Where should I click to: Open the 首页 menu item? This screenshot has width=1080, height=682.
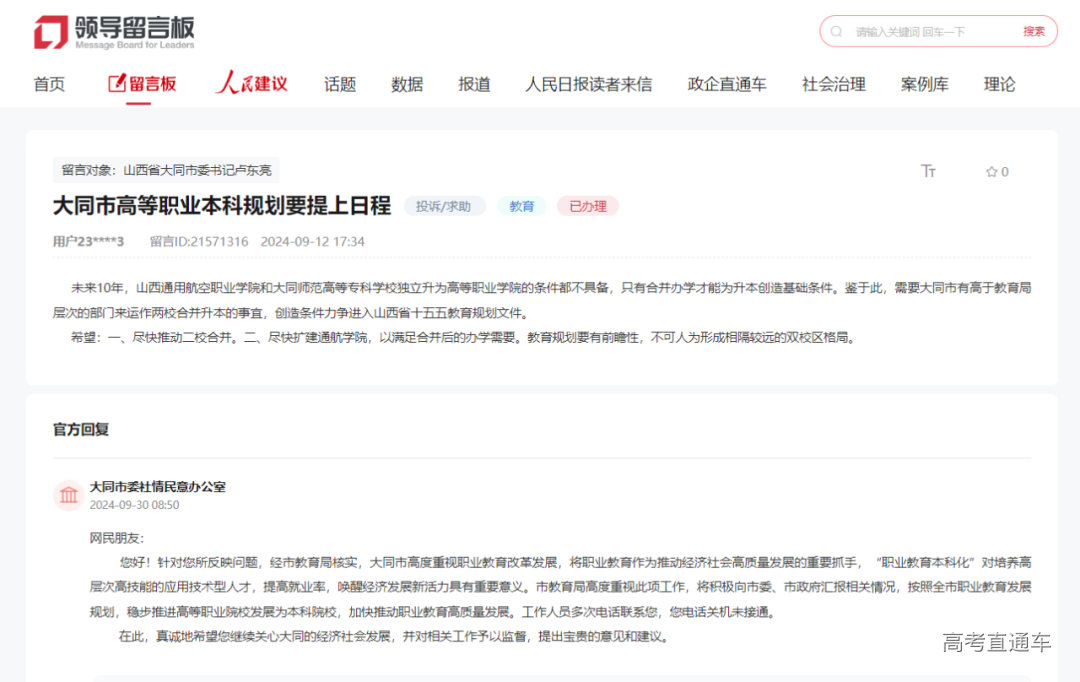tap(49, 85)
